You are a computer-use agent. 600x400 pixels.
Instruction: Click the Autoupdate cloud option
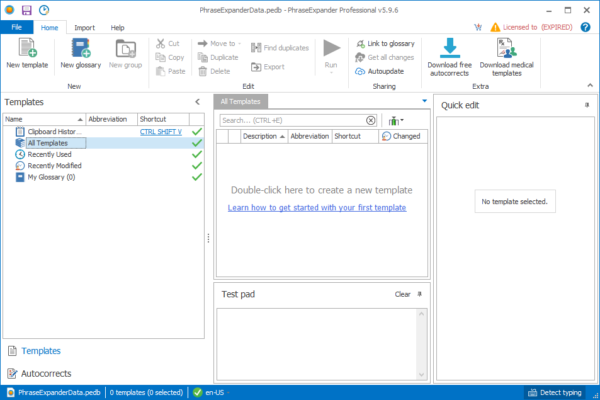click(x=380, y=71)
